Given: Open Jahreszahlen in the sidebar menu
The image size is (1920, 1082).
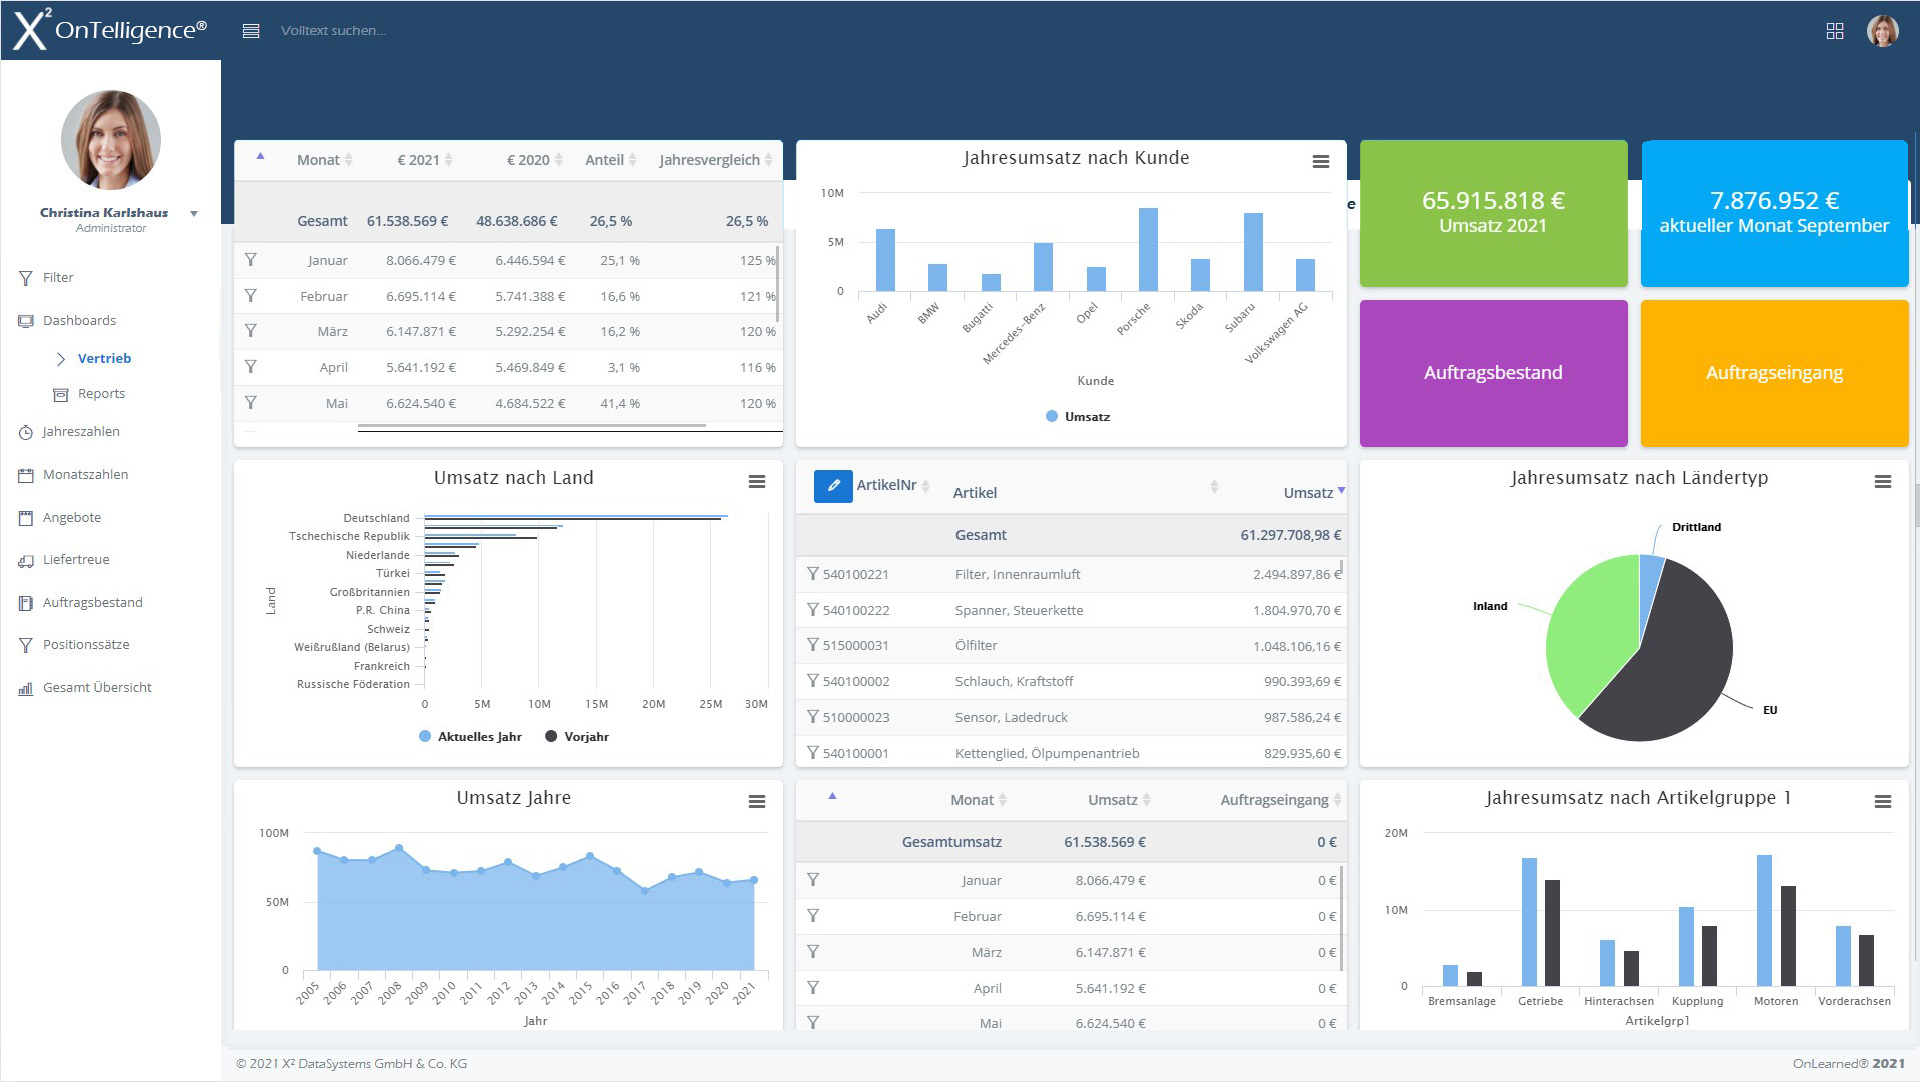Looking at the screenshot, I should coord(81,432).
